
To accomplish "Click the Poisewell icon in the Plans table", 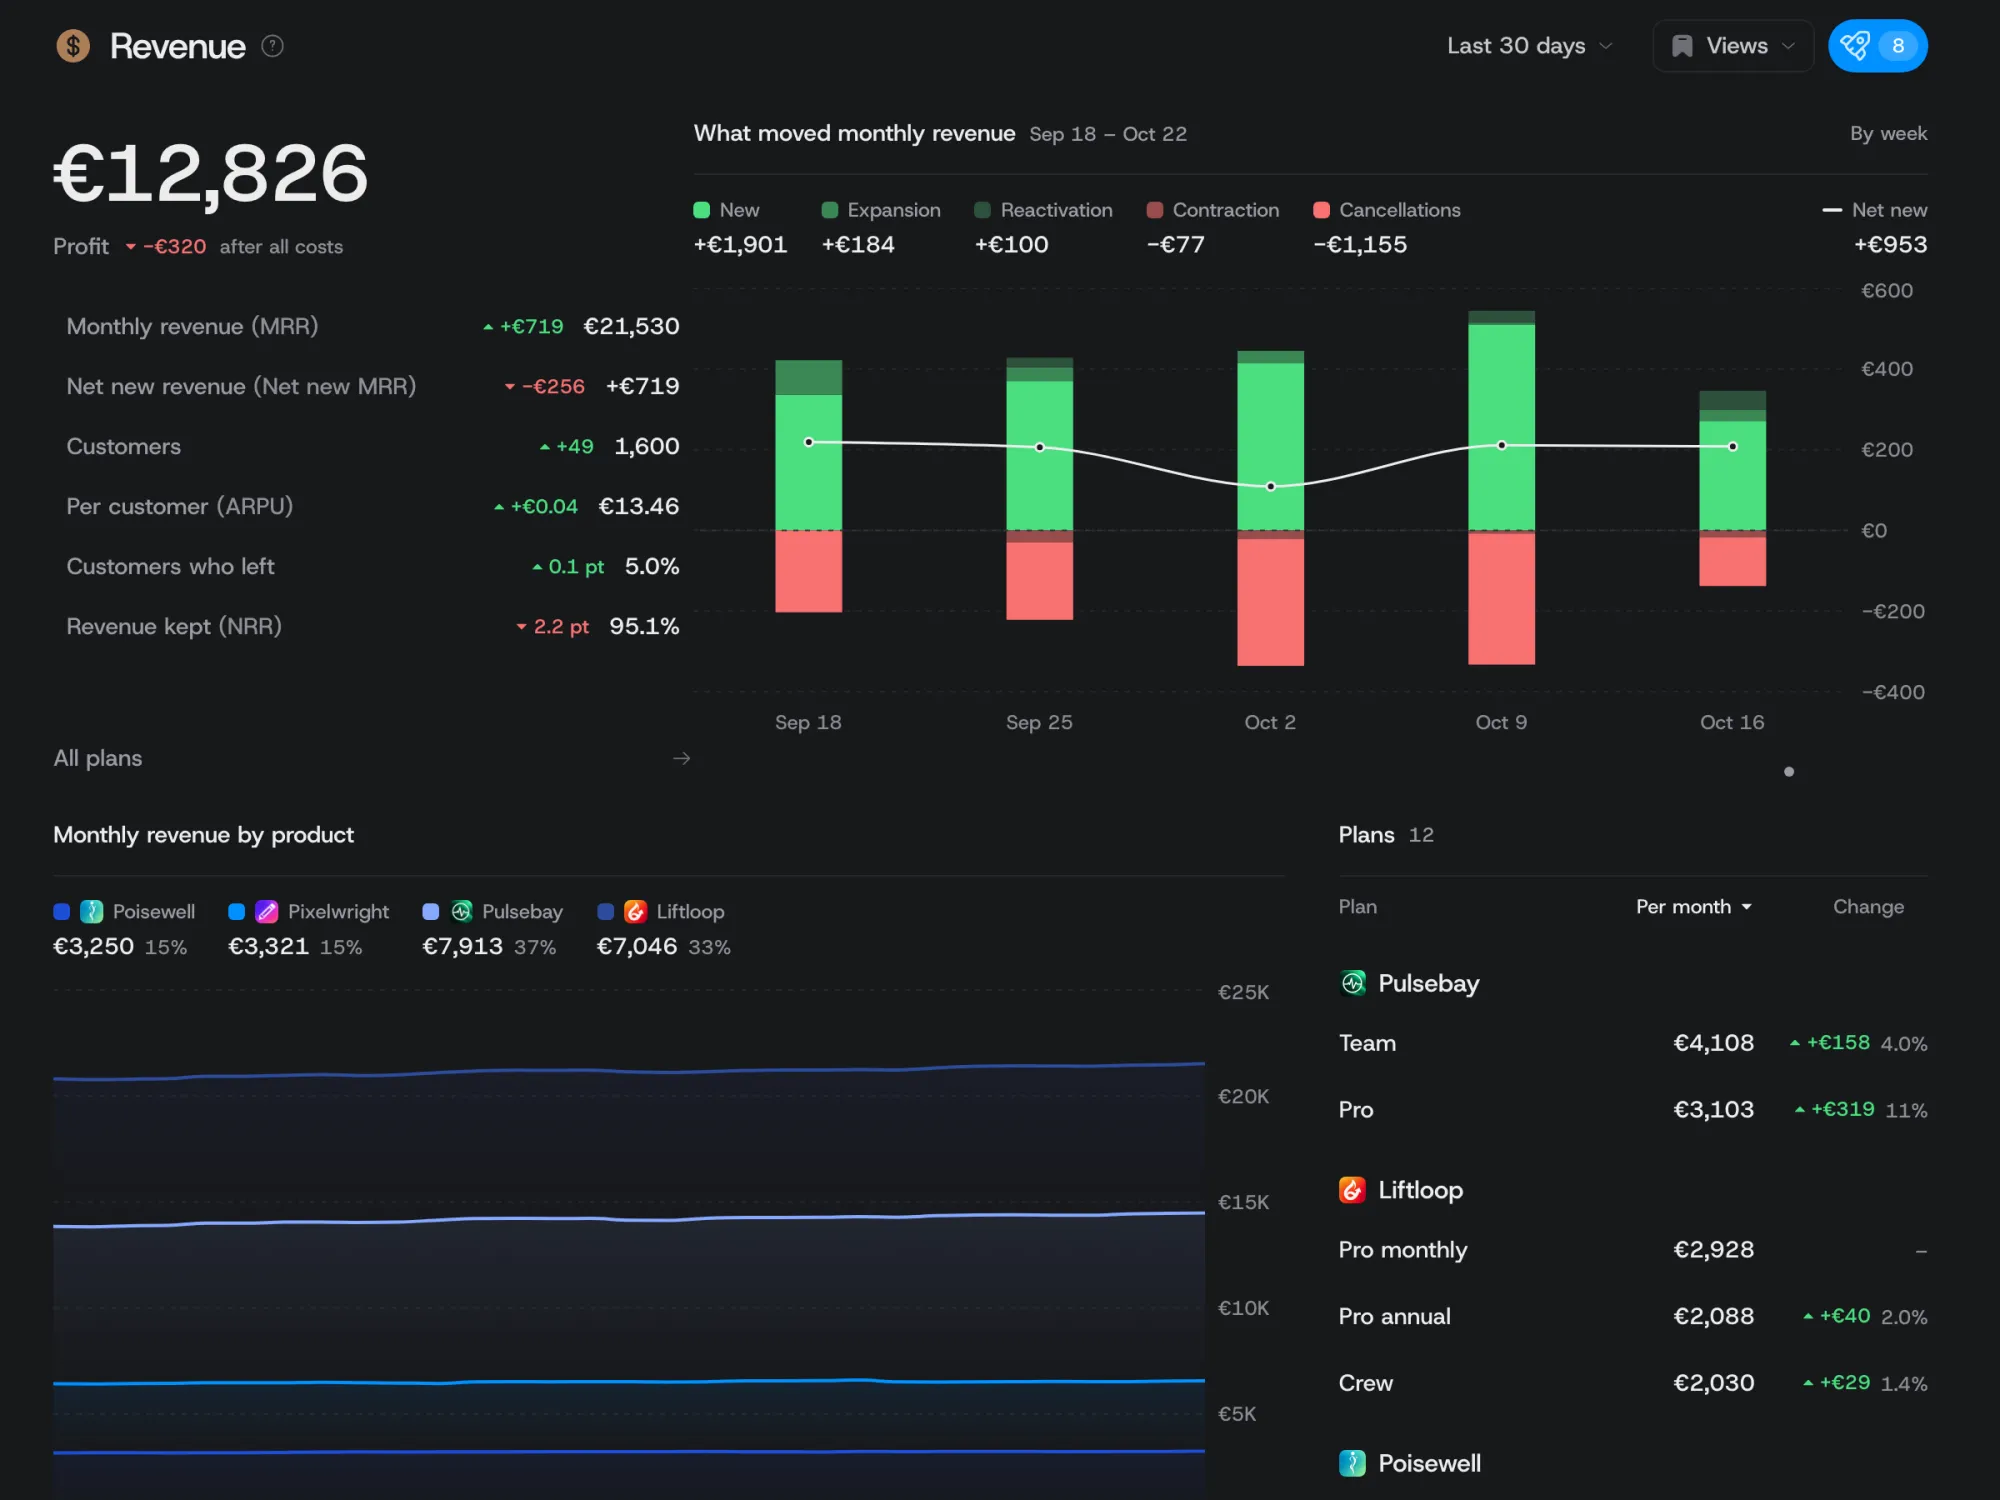I will click(x=1352, y=1463).
